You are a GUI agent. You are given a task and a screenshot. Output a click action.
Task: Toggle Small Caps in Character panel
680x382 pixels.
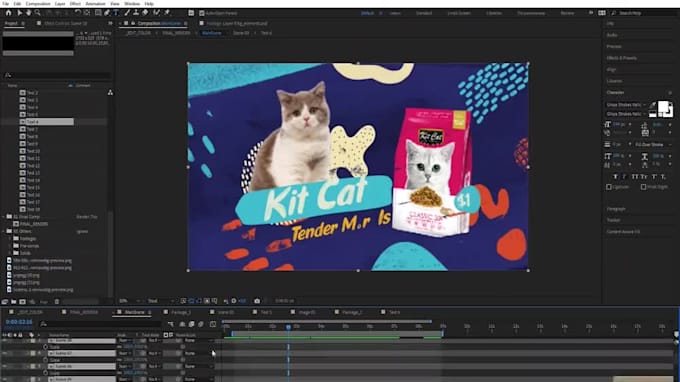(x=644, y=176)
